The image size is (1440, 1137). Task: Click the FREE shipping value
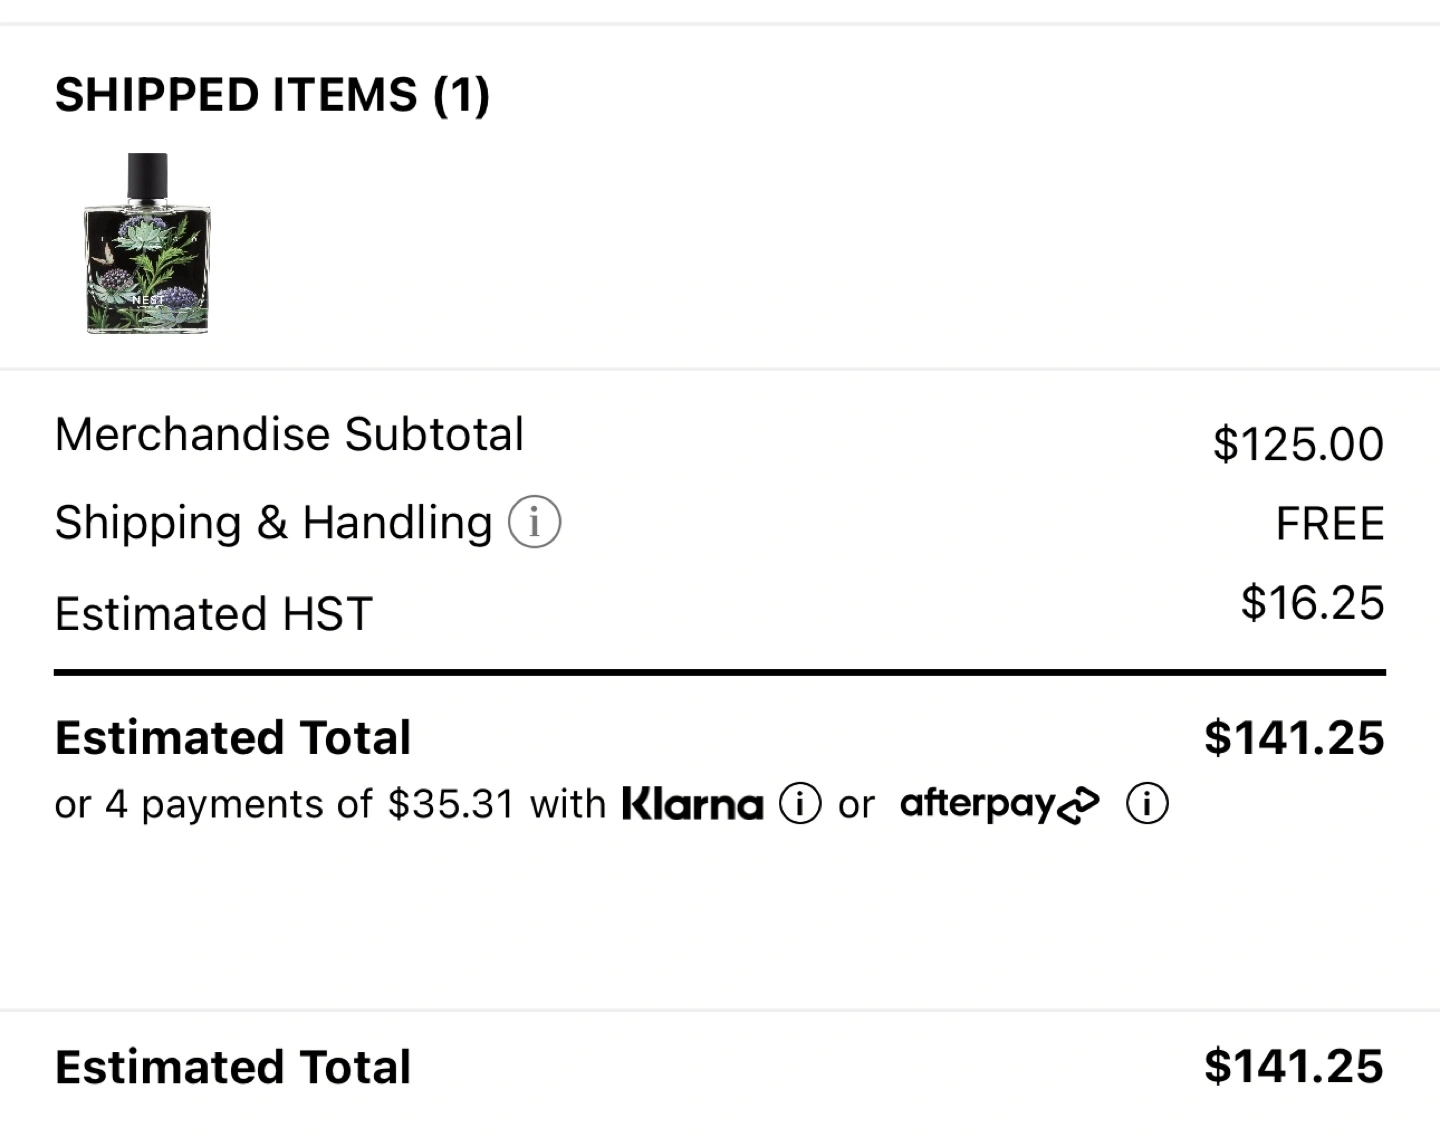[x=1329, y=524]
